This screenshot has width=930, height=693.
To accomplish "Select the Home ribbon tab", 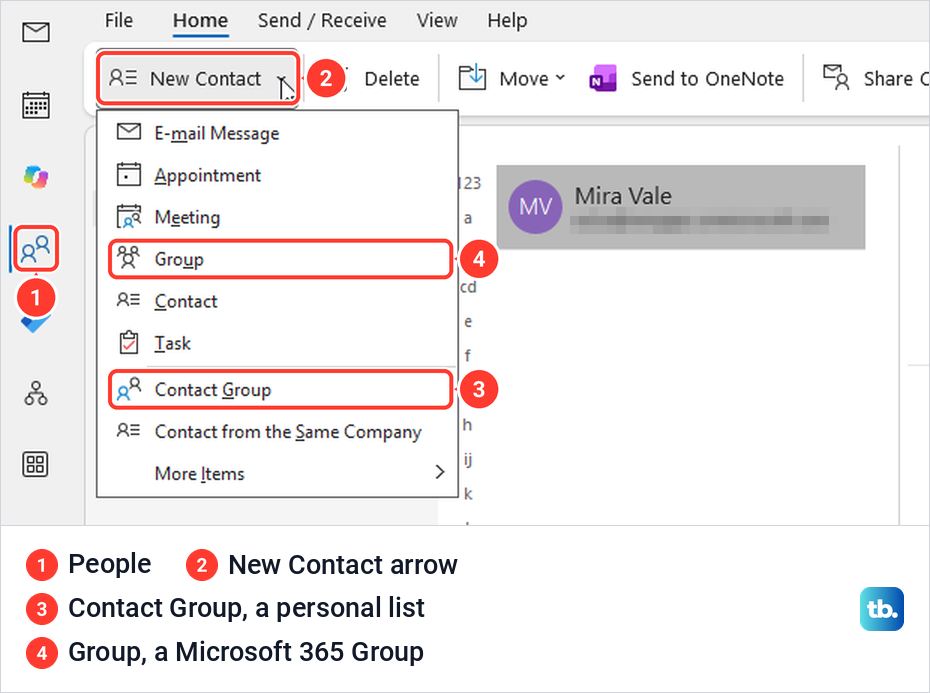I will 200,20.
